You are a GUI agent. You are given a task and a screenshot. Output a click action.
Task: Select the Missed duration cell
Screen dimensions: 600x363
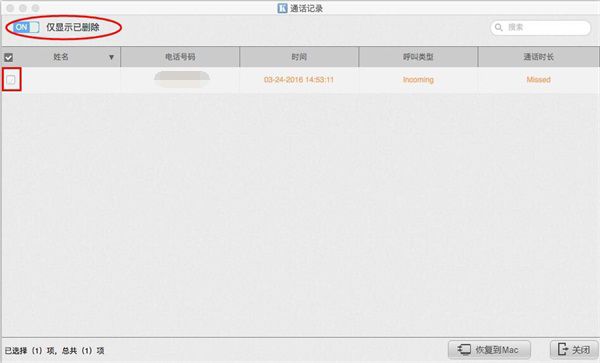pos(538,80)
